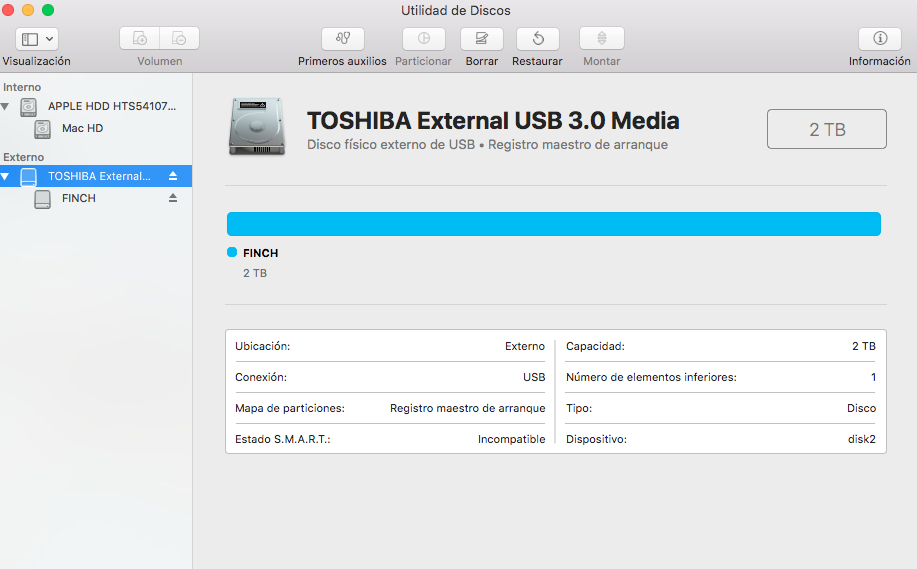Image resolution: width=917 pixels, height=569 pixels.
Task: Open the Información info button
Action: 880,39
